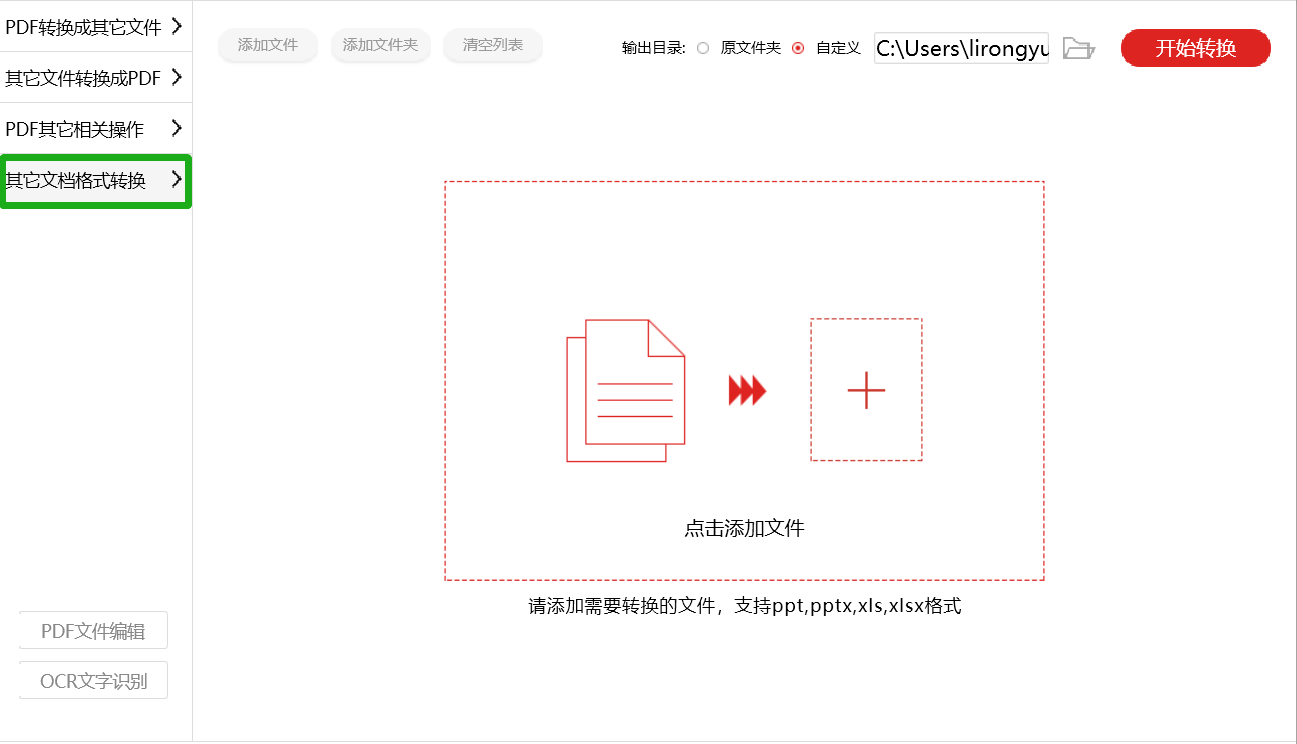This screenshot has height=744, width=1297.
Task: Click the 添加文件夹 button
Action: pyautogui.click(x=380, y=46)
